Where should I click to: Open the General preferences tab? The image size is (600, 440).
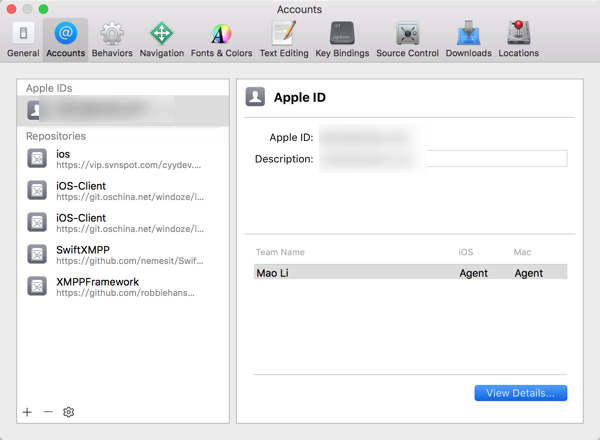tap(23, 40)
